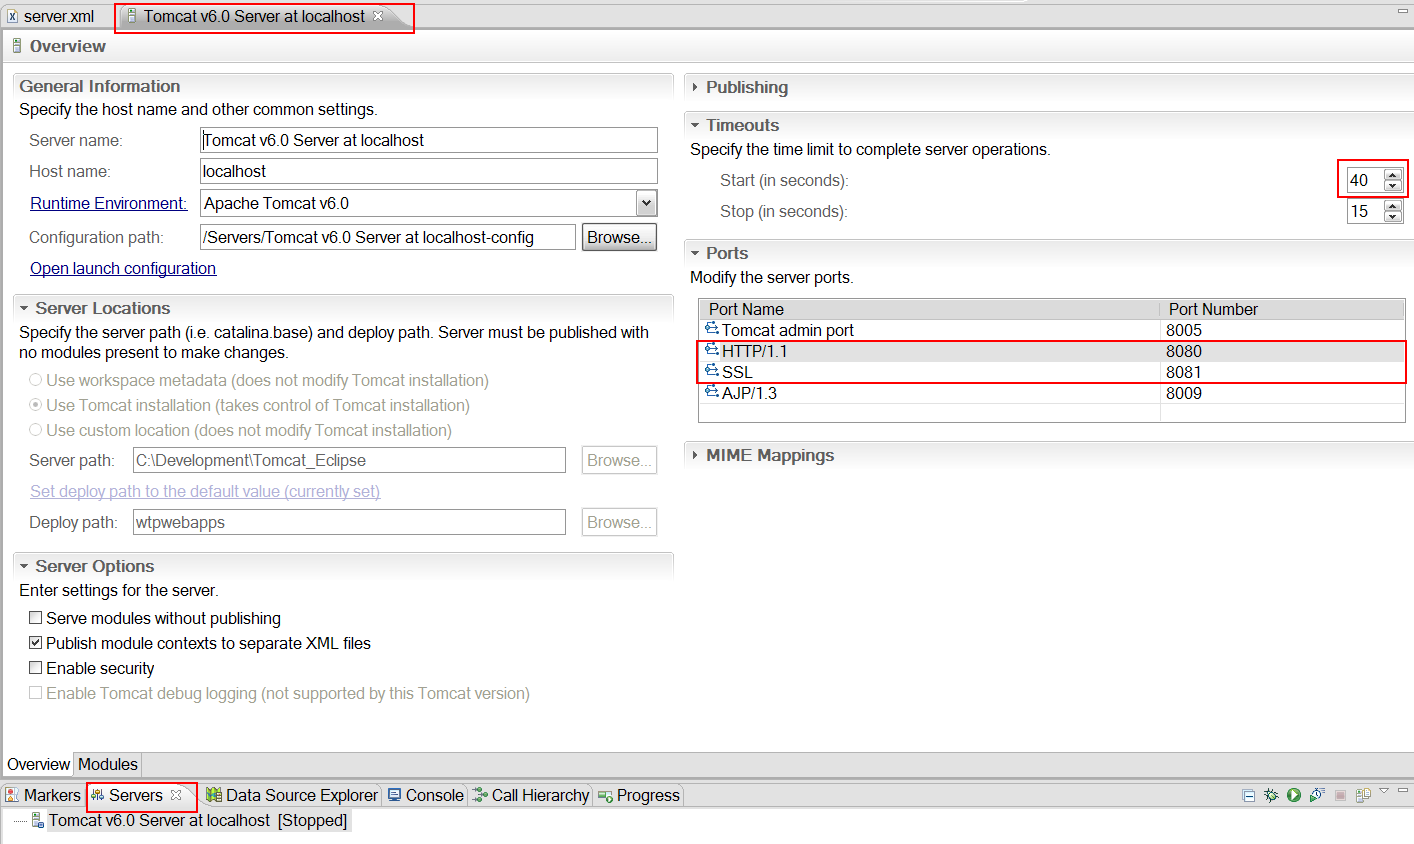Select the Tomcat admin port row
Image resolution: width=1414 pixels, height=844 pixels.
tap(1052, 330)
